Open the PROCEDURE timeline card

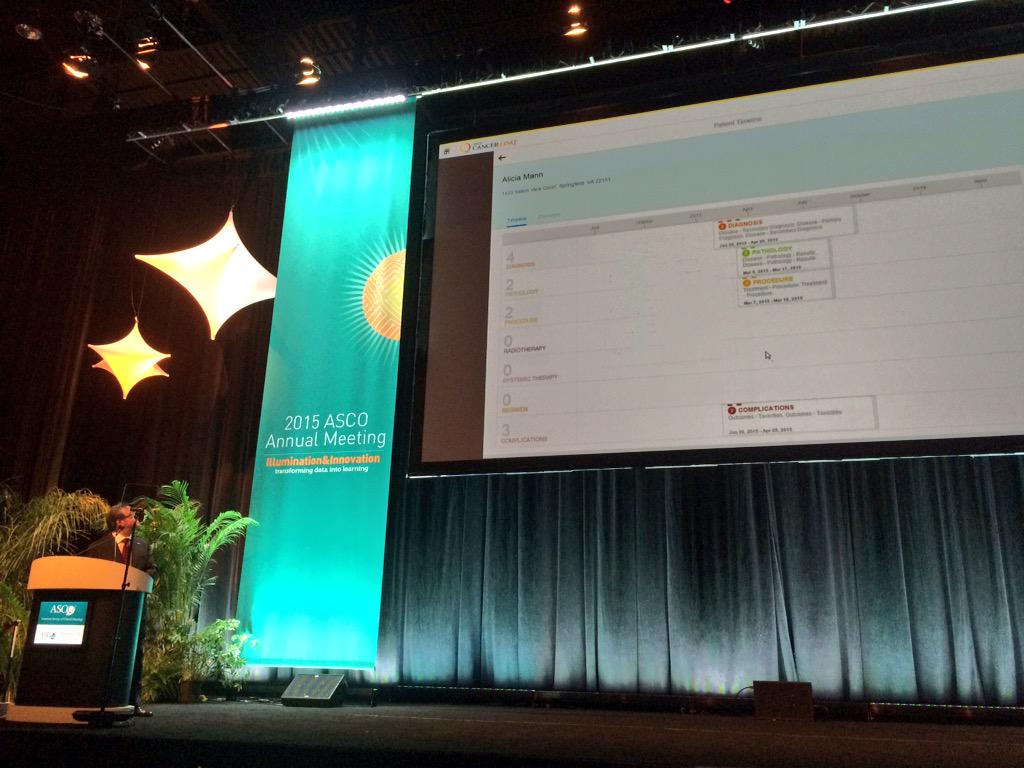[786, 289]
